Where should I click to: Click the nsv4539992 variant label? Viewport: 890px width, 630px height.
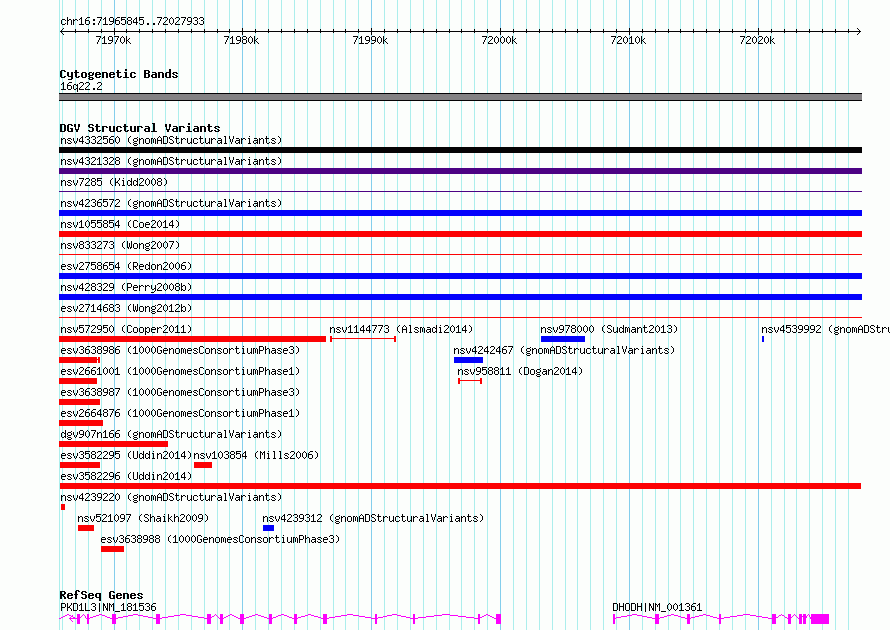(x=824, y=329)
